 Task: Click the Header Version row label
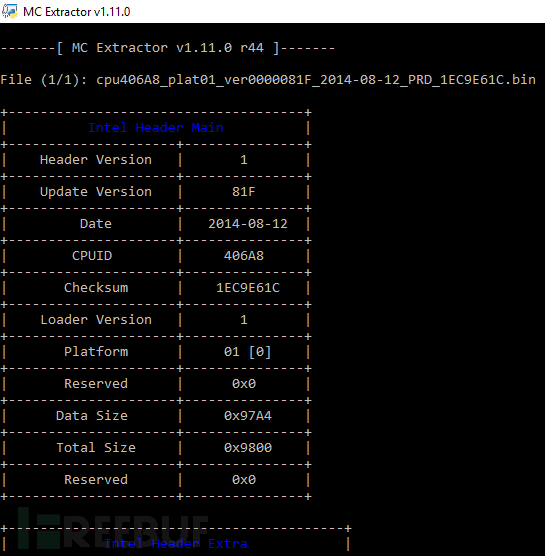96,160
